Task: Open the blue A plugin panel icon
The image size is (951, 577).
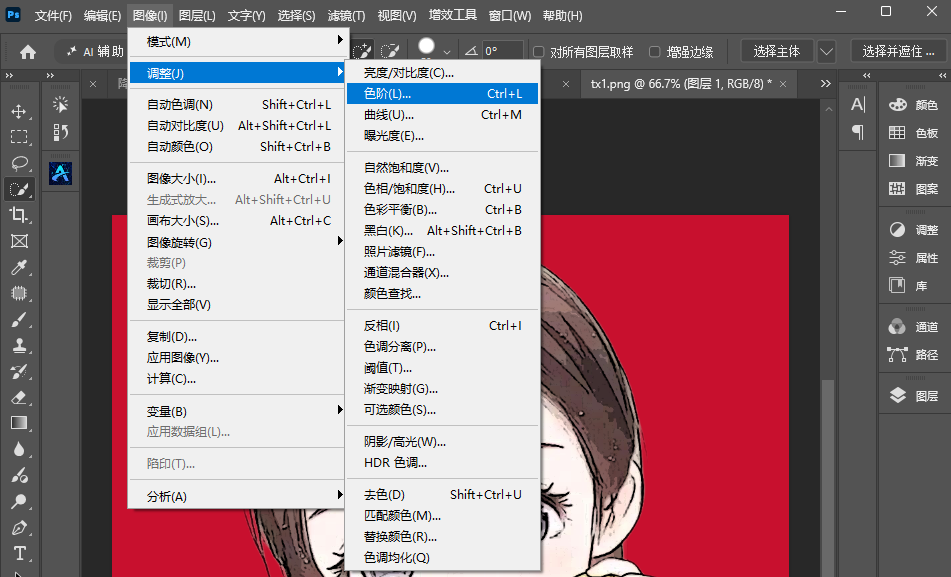Action: click(60, 174)
